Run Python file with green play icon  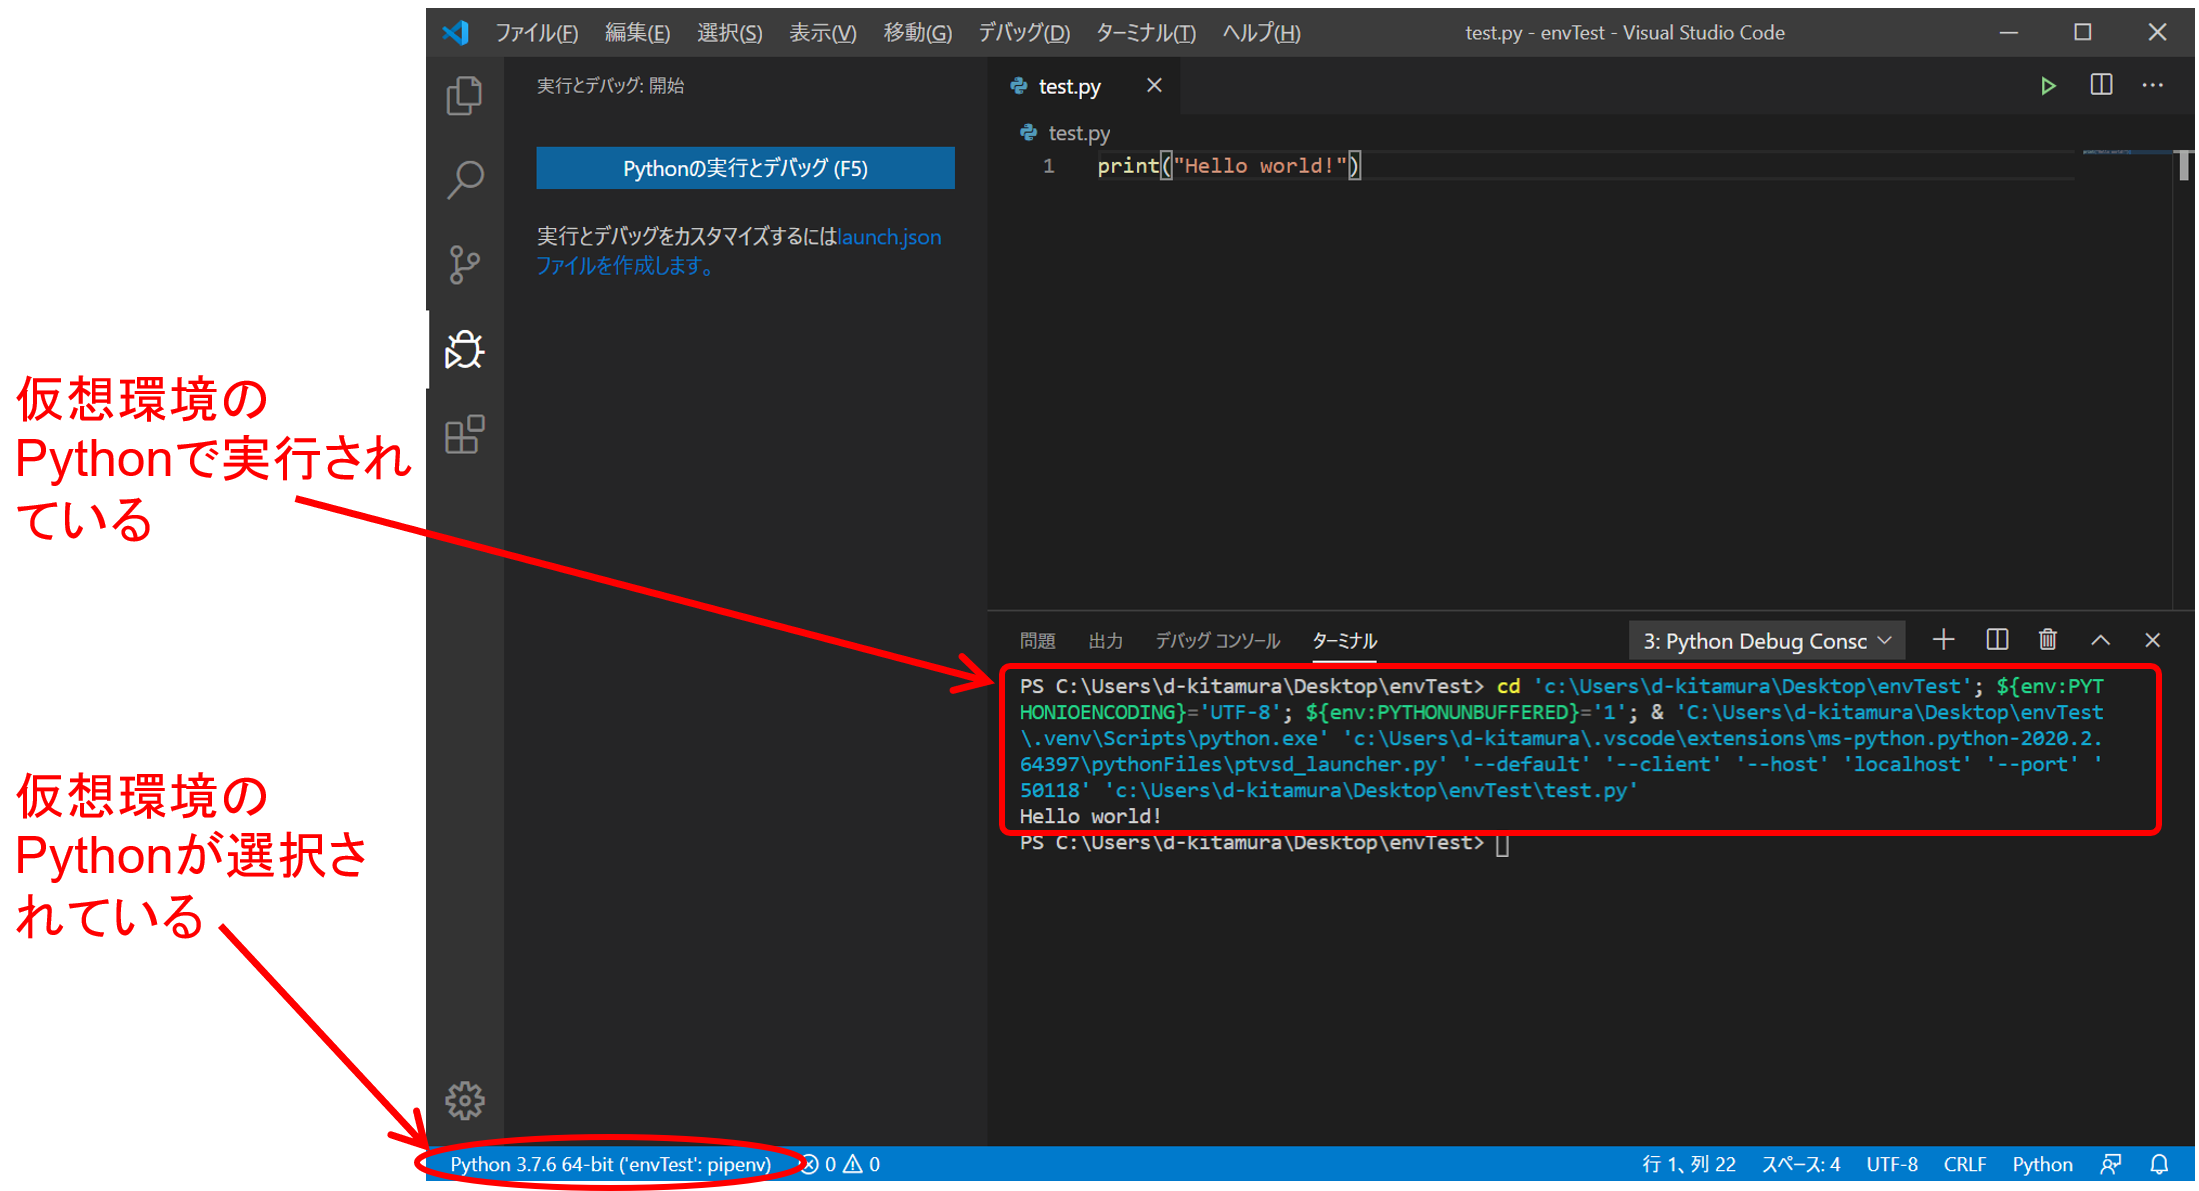(x=2047, y=86)
